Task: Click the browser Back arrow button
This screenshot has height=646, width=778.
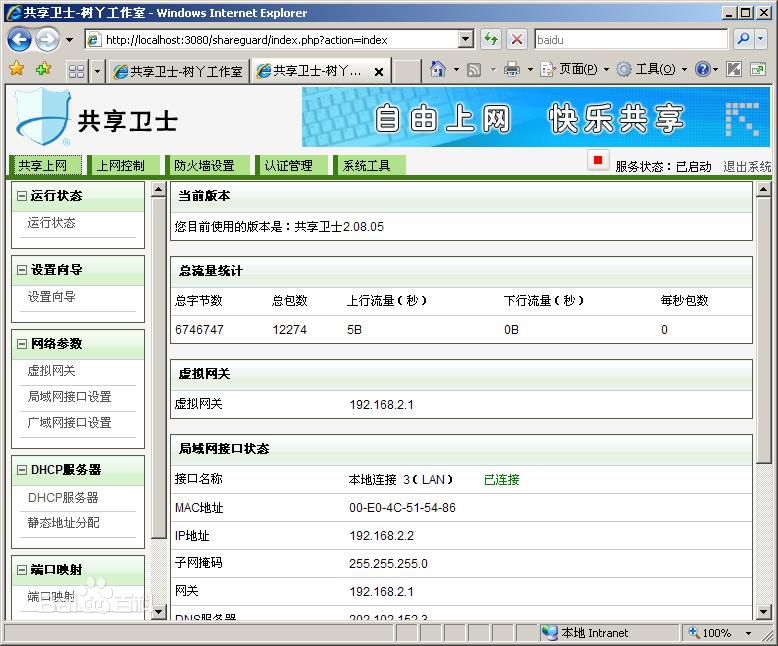Action: click(19, 39)
